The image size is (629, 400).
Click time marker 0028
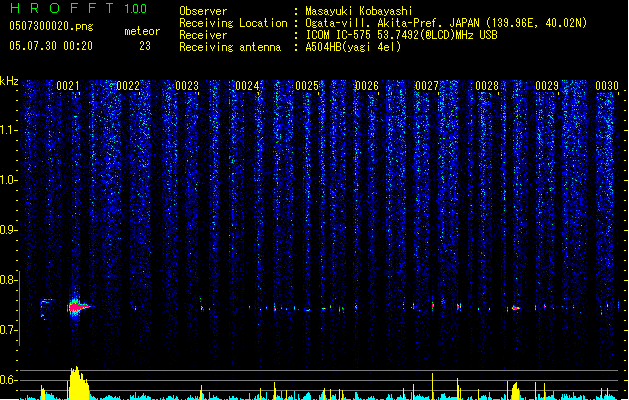click(487, 86)
